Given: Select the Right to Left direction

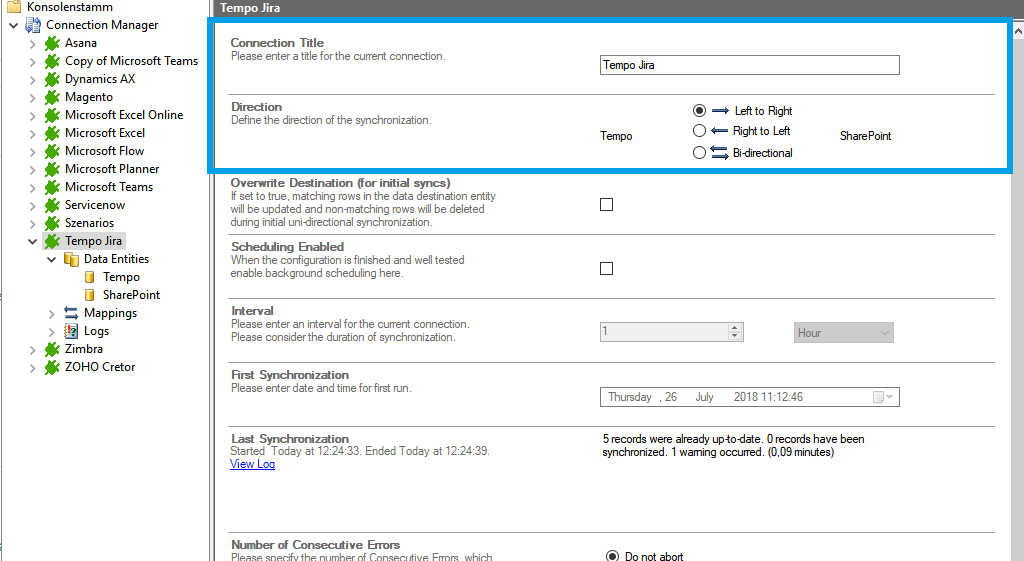Looking at the screenshot, I should pyautogui.click(x=700, y=131).
